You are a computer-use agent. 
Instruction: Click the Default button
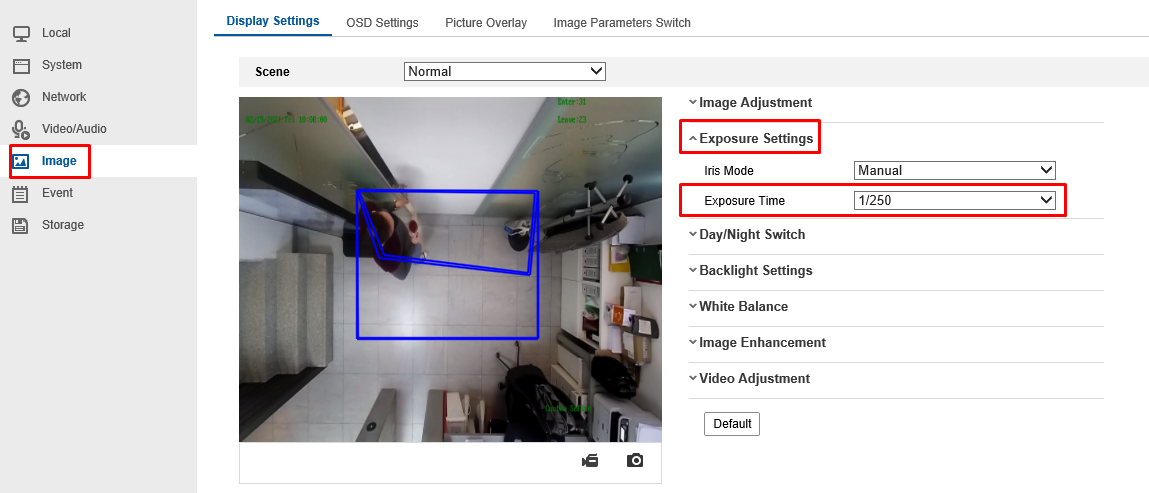coord(732,424)
